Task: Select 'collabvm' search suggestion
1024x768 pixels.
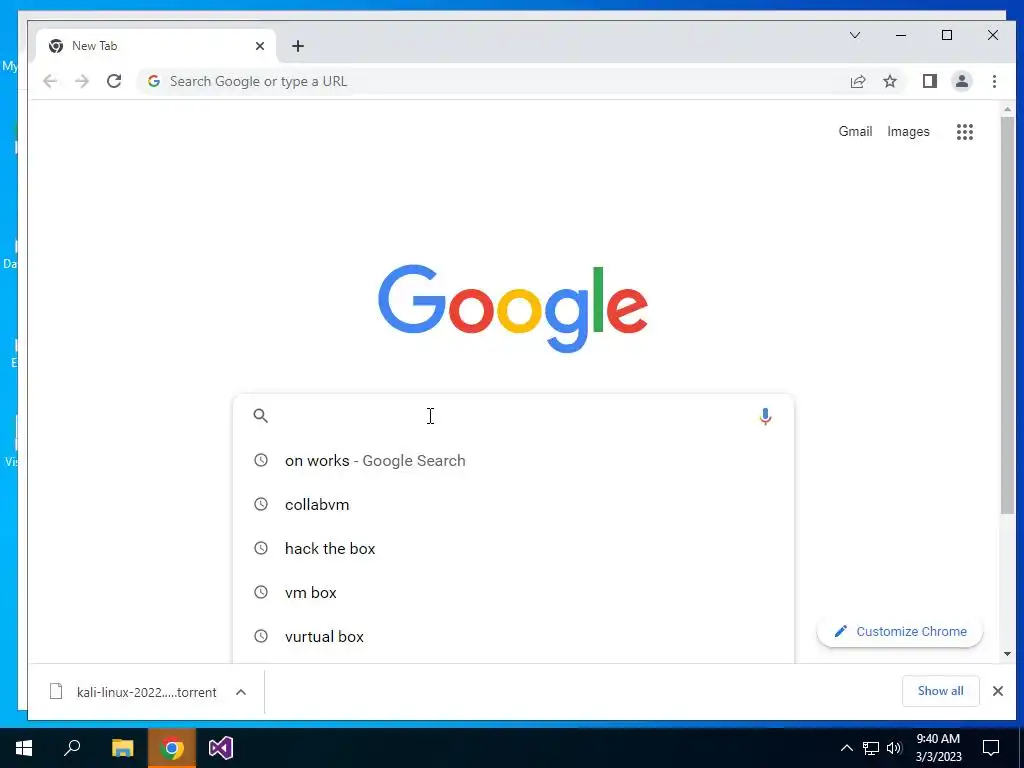Action: [x=513, y=504]
